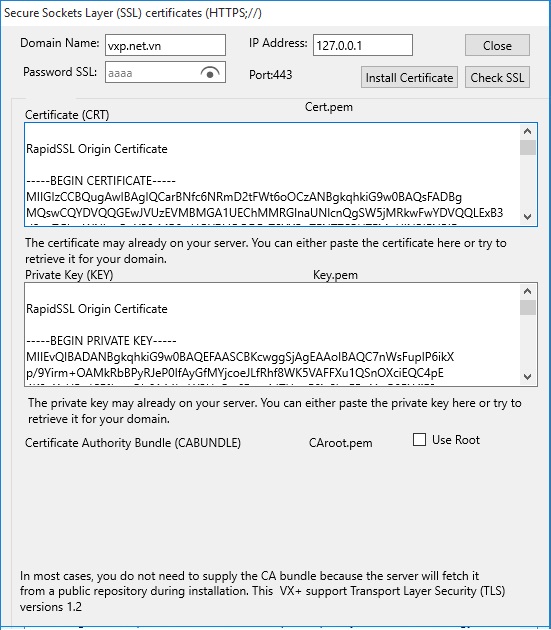Click the Certificate (CRT) label
Image resolution: width=551 pixels, height=630 pixels.
point(67,115)
